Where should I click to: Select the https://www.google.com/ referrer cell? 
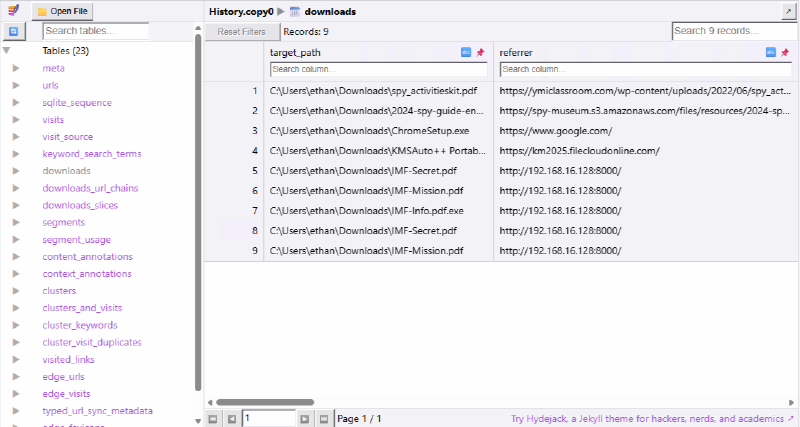646,131
